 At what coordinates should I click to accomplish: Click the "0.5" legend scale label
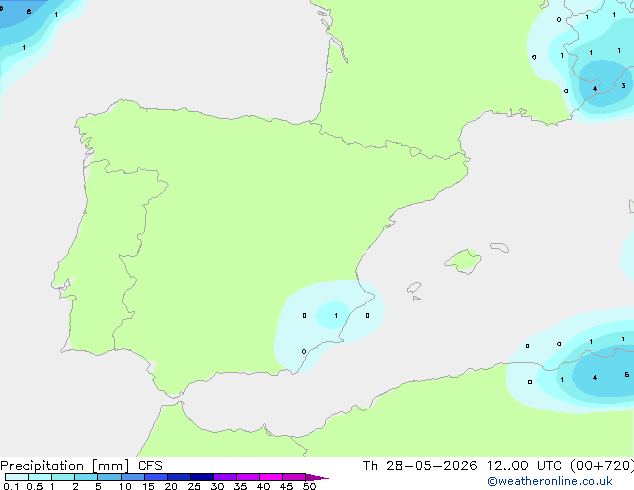point(35,486)
